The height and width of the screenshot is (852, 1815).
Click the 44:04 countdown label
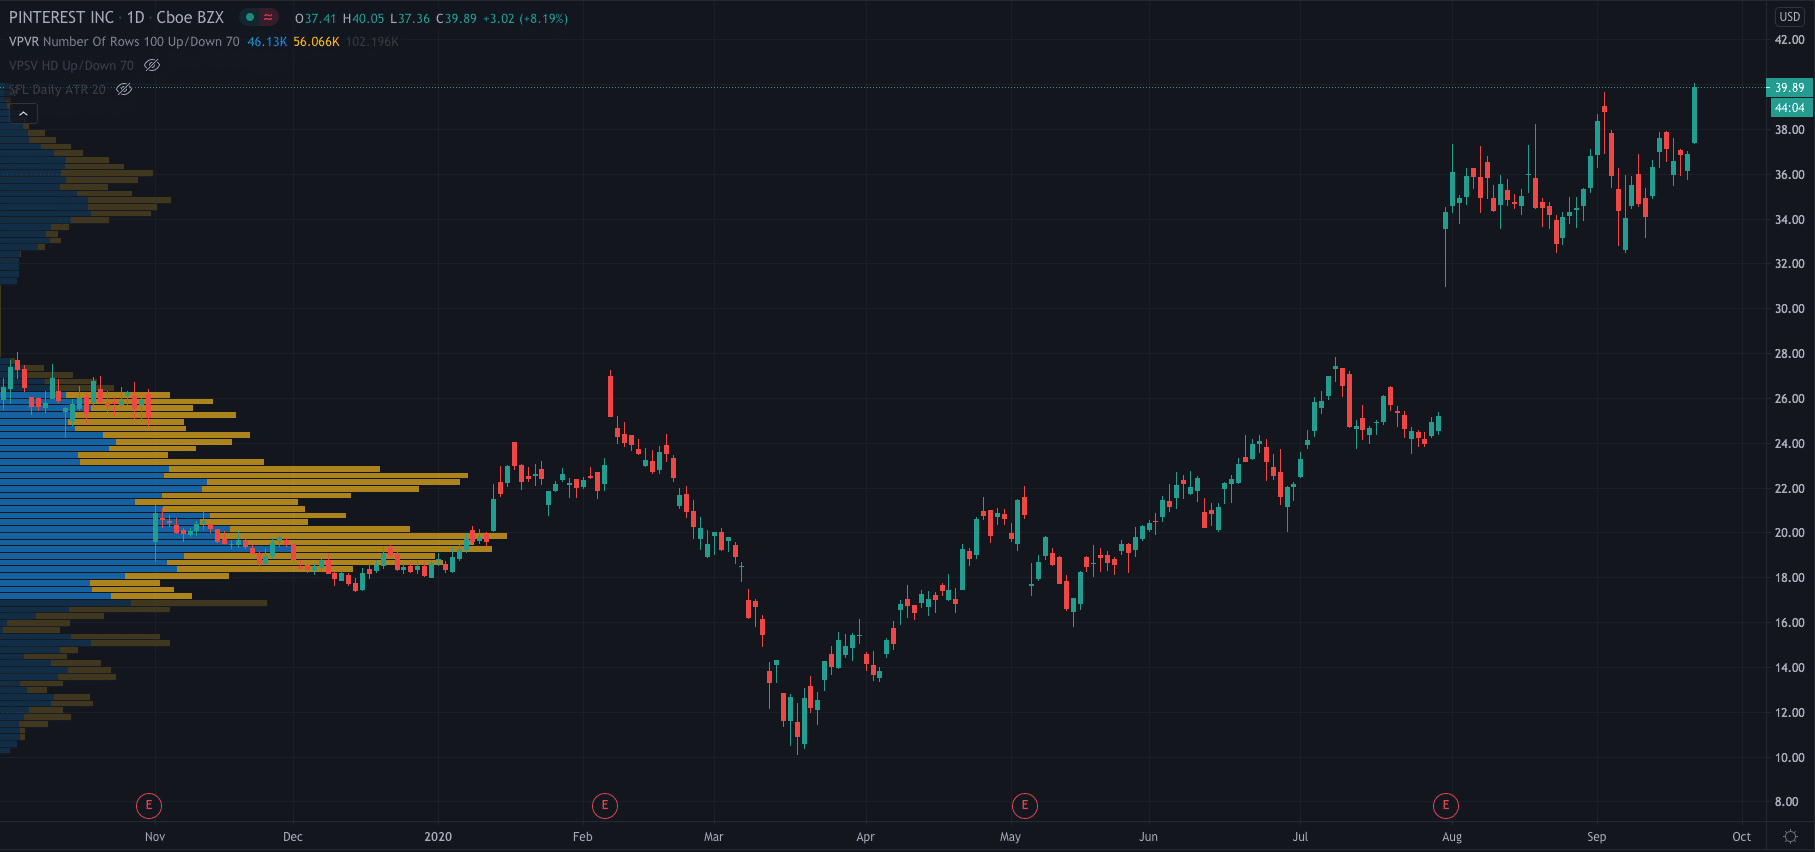pyautogui.click(x=1789, y=107)
